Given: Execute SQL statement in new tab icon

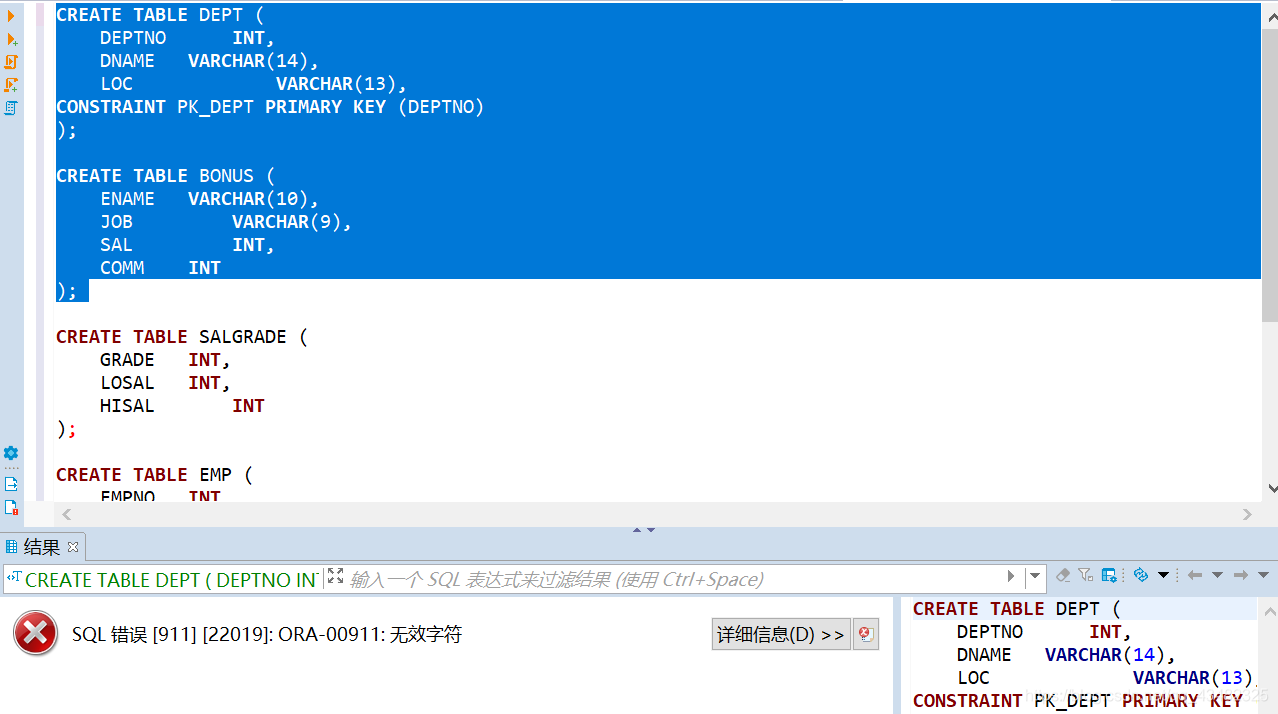Looking at the screenshot, I should point(11,39).
